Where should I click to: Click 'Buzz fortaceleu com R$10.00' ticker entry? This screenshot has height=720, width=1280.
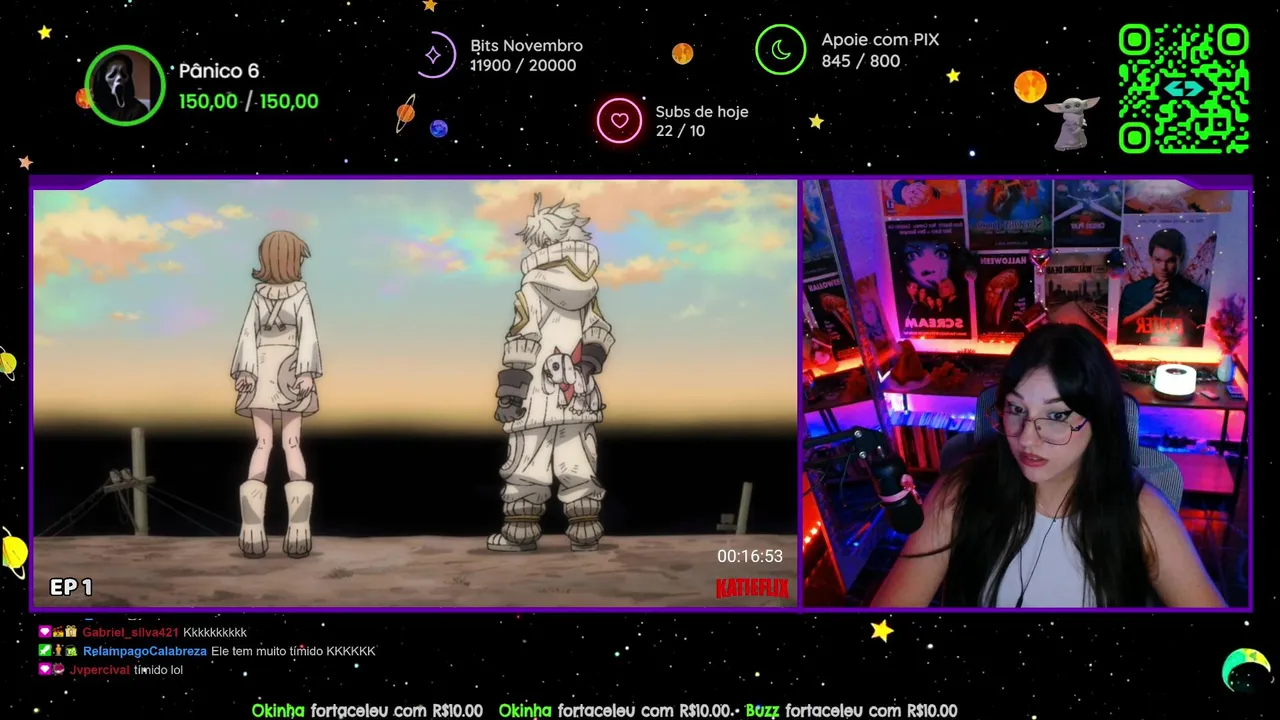click(x=851, y=711)
